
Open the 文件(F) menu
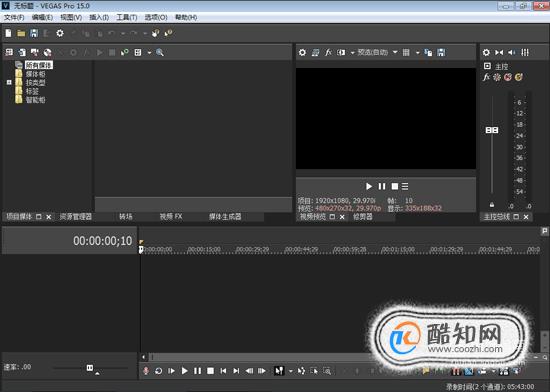(x=14, y=18)
